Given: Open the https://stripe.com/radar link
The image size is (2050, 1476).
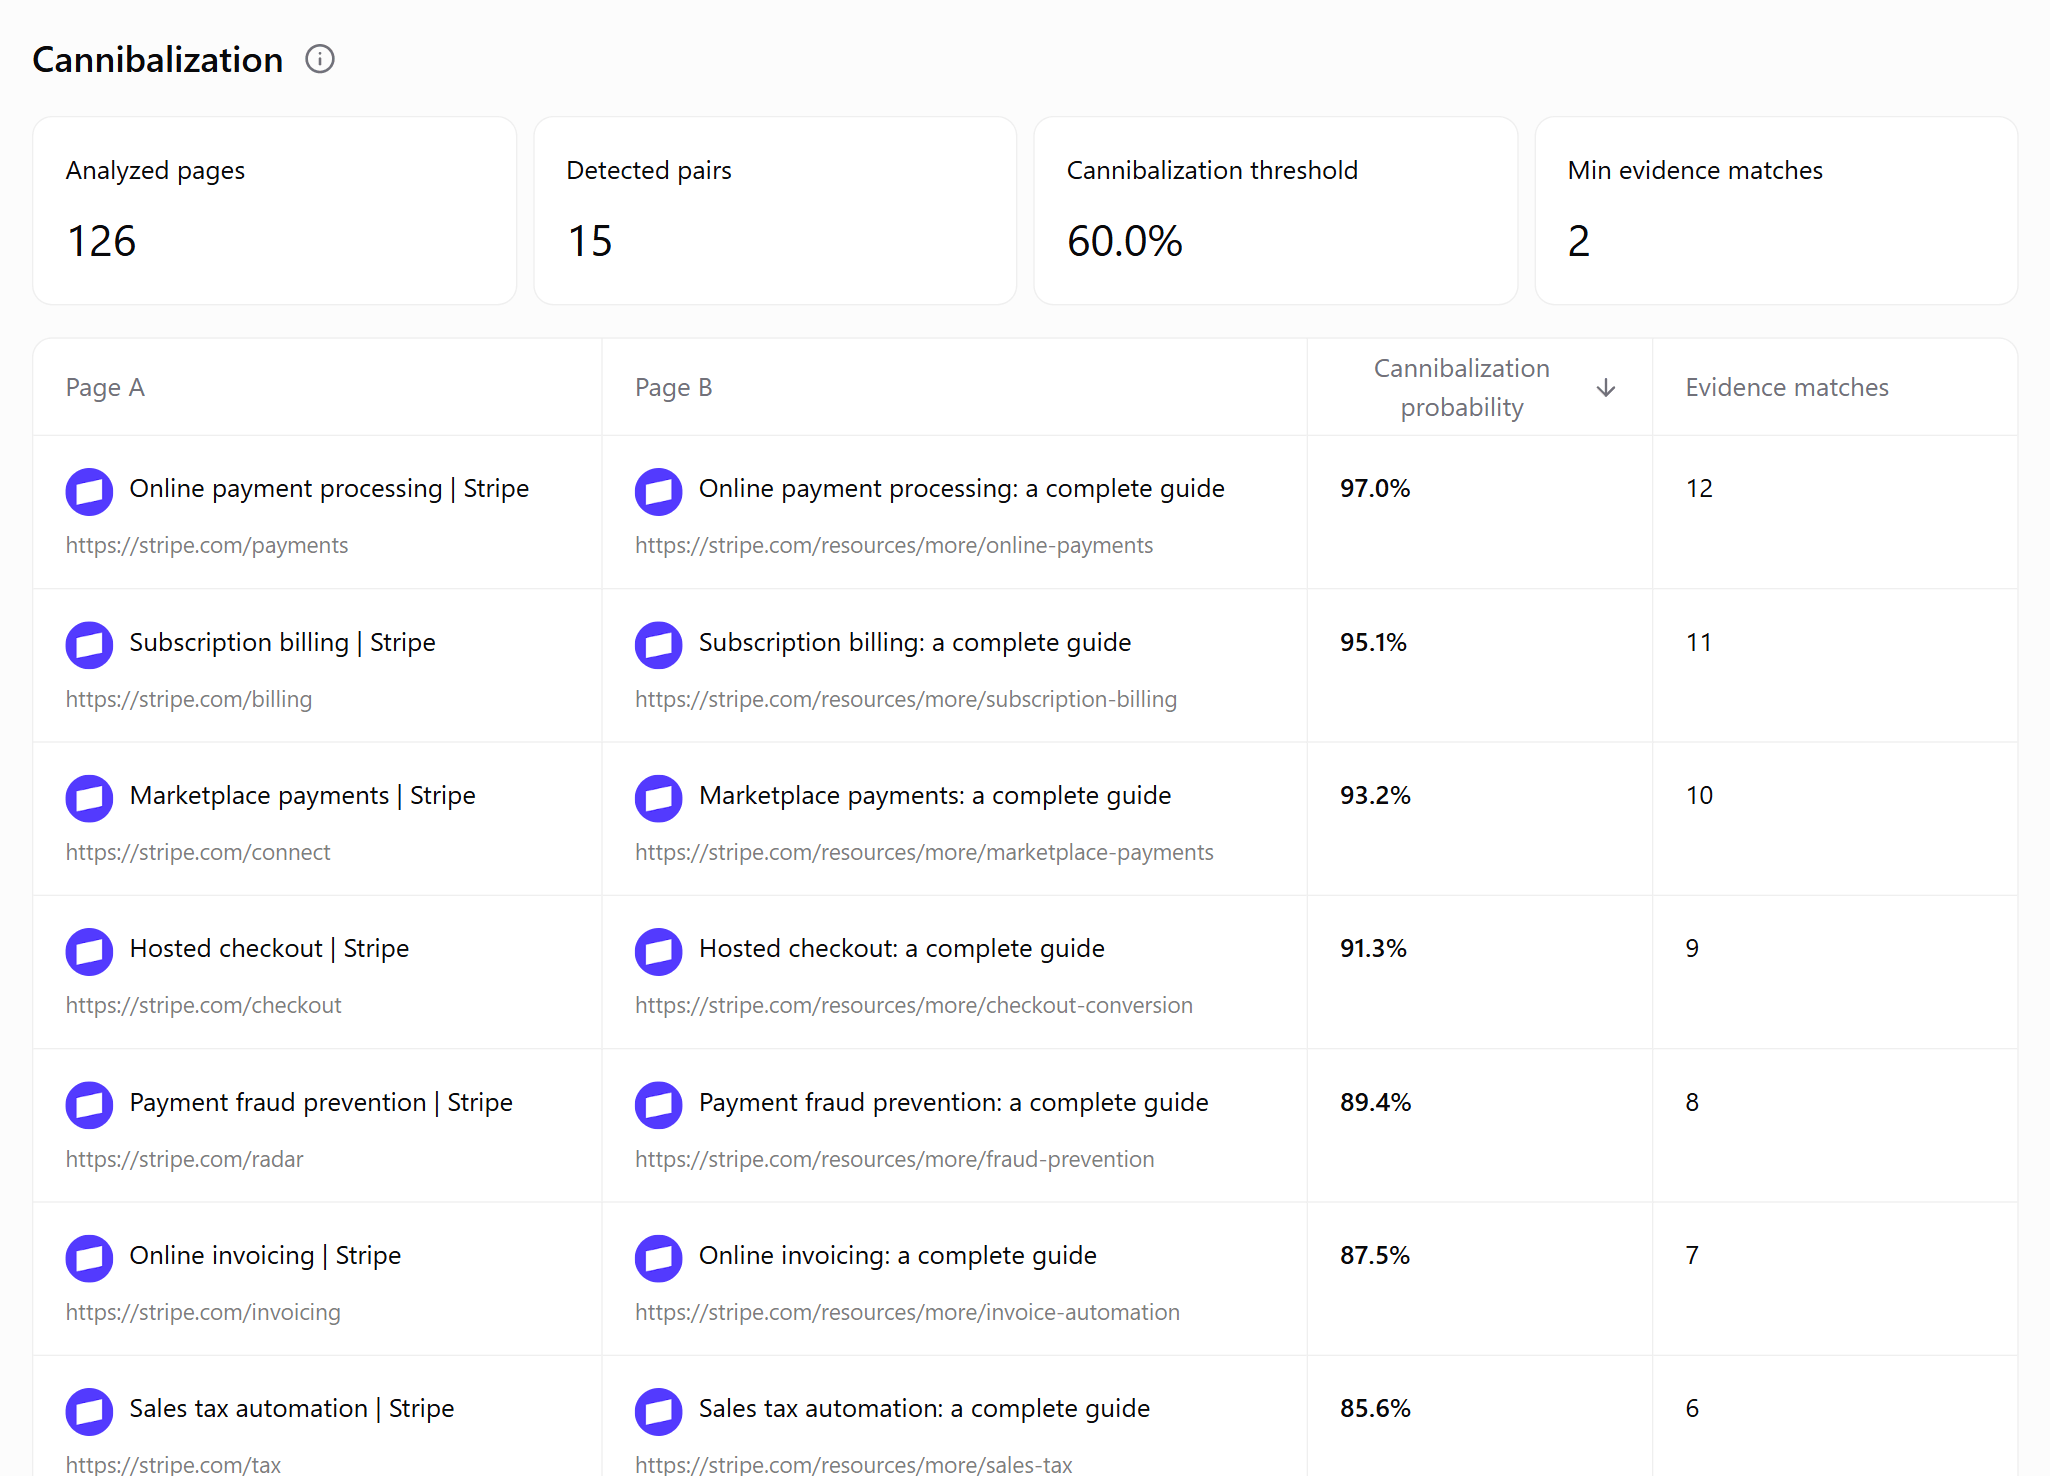Looking at the screenshot, I should coord(185,1159).
